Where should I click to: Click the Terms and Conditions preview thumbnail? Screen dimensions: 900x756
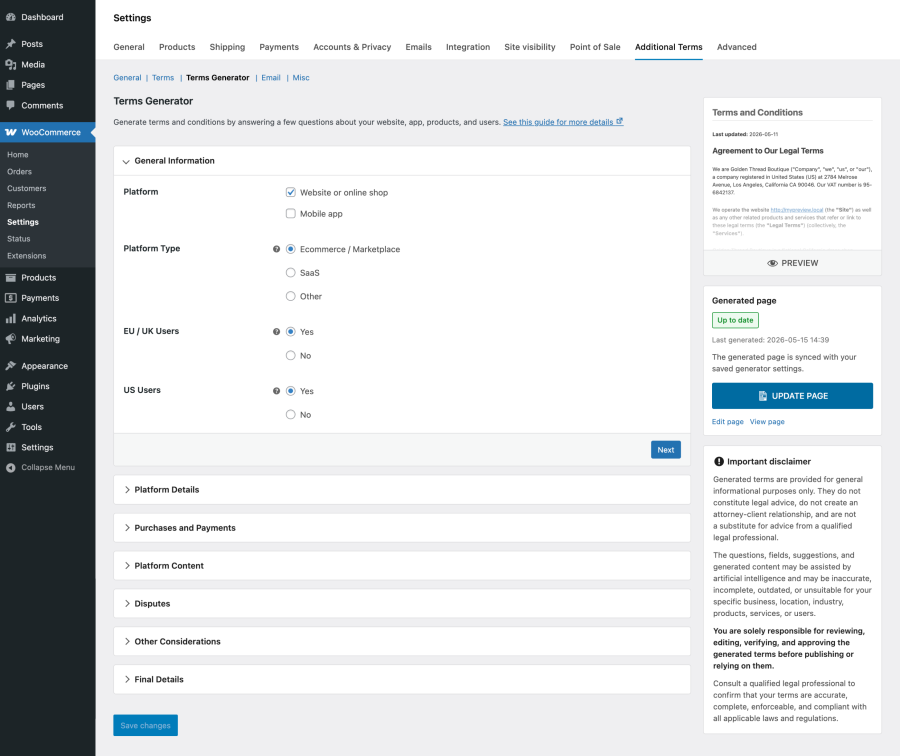coord(792,175)
